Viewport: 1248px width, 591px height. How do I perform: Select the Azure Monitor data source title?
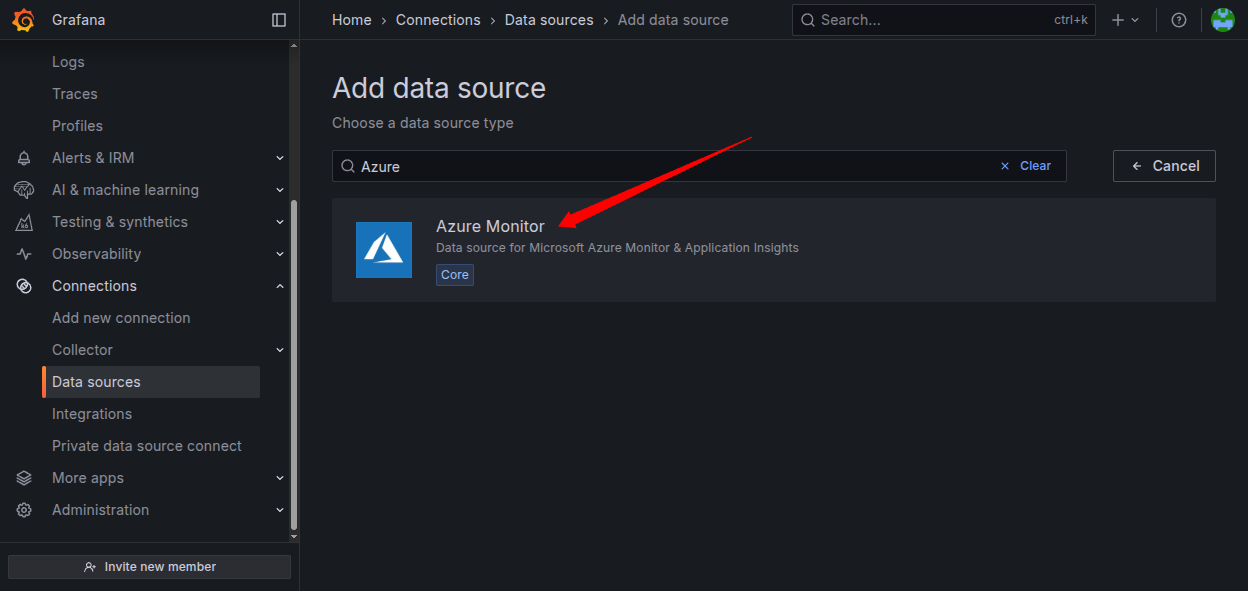pyautogui.click(x=490, y=226)
